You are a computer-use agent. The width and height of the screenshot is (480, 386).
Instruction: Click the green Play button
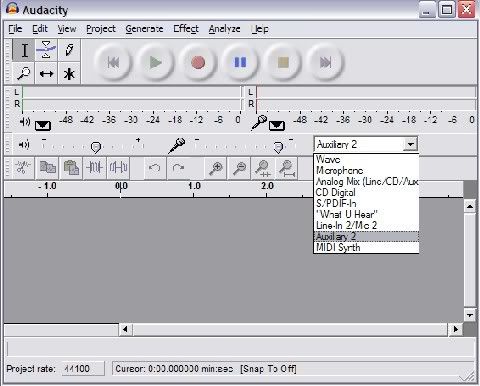pos(155,62)
